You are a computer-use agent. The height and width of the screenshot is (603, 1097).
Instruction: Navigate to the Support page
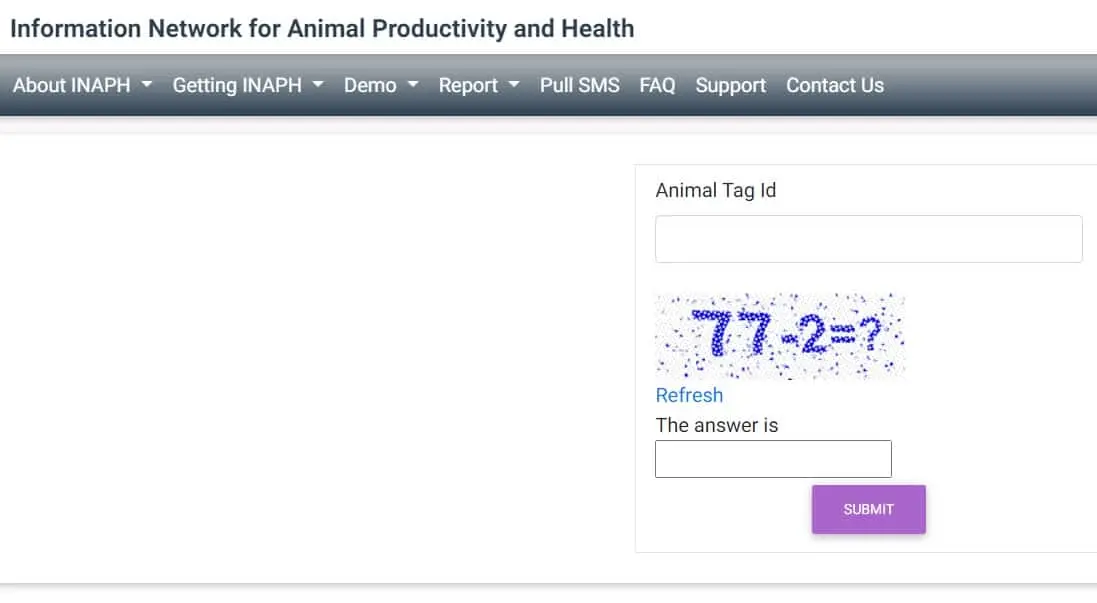(x=731, y=86)
